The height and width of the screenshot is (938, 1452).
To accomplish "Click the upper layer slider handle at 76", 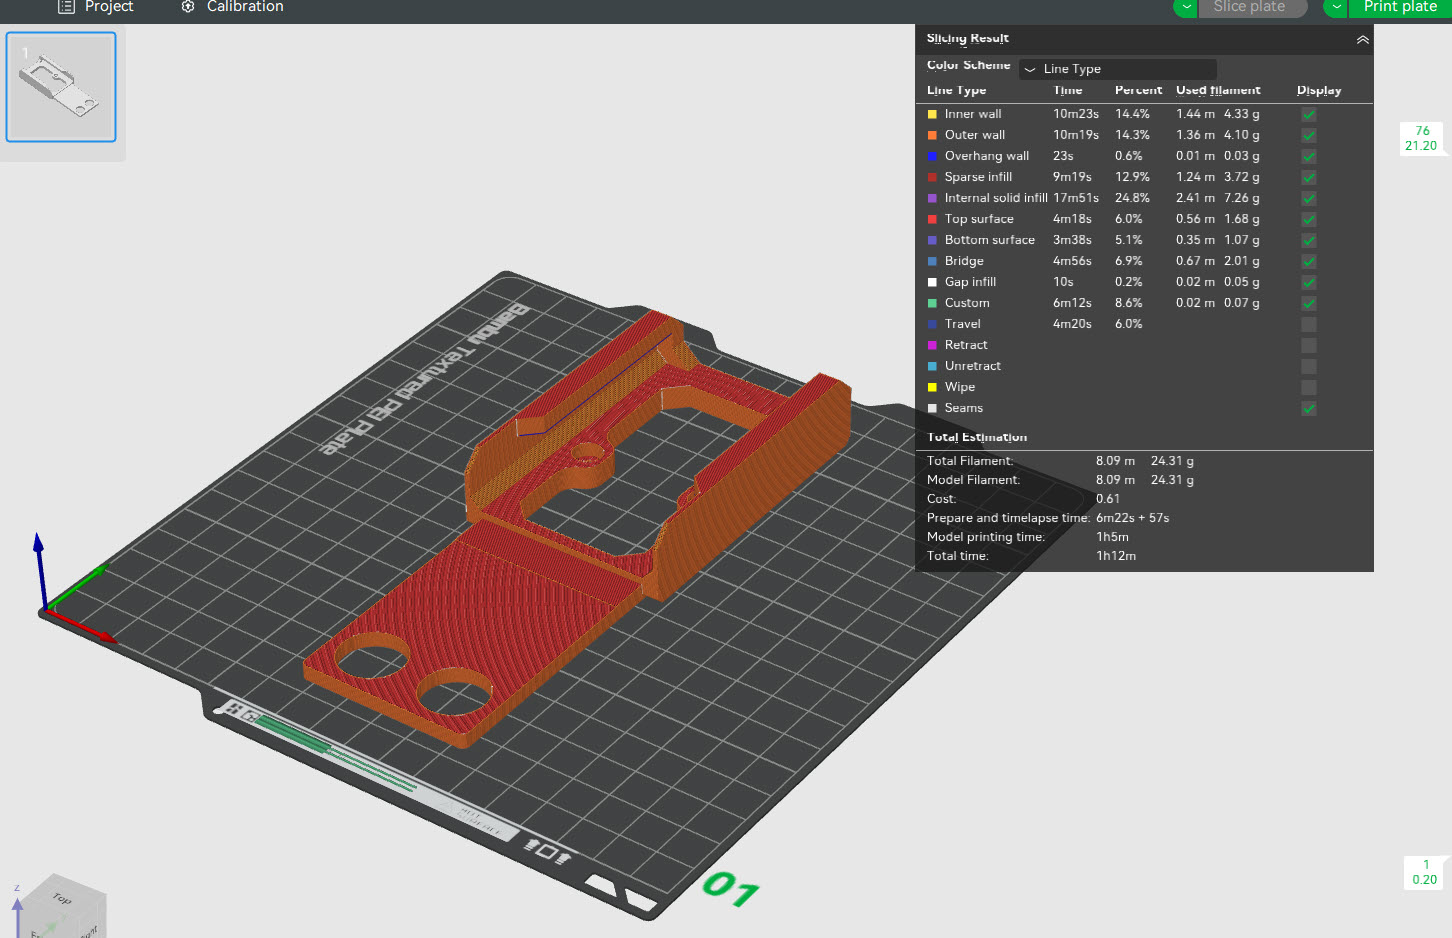I will click(1421, 138).
